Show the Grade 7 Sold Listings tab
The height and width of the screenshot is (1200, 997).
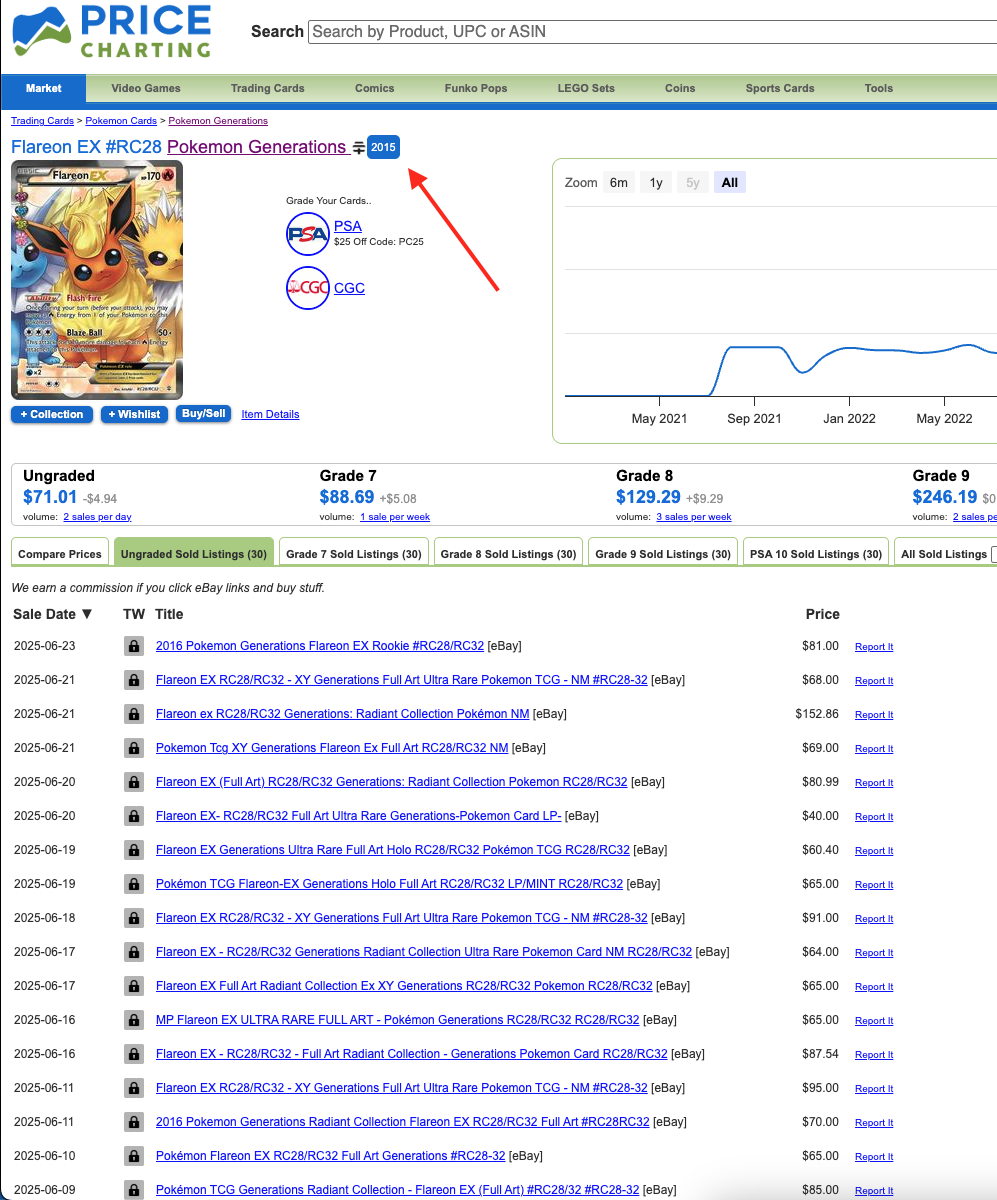[x=354, y=554]
